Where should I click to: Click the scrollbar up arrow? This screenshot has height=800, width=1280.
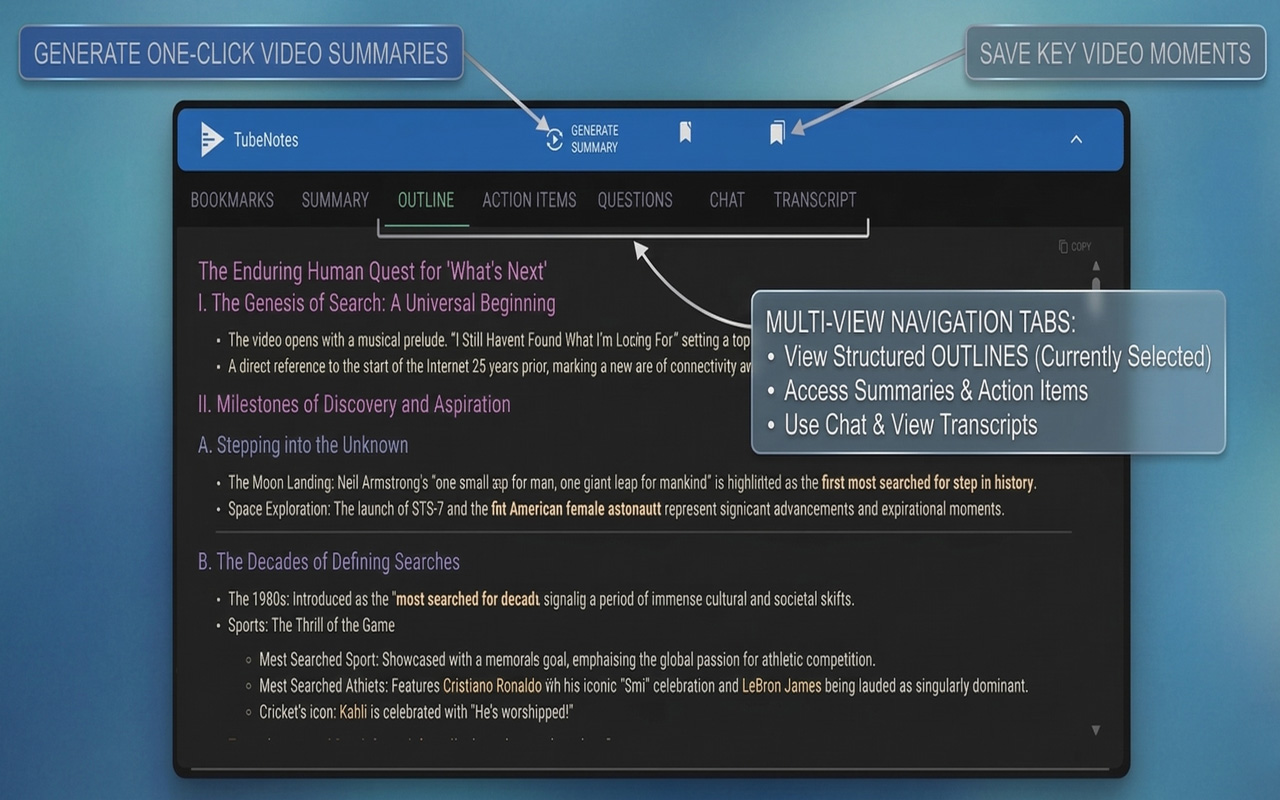[x=1095, y=267]
